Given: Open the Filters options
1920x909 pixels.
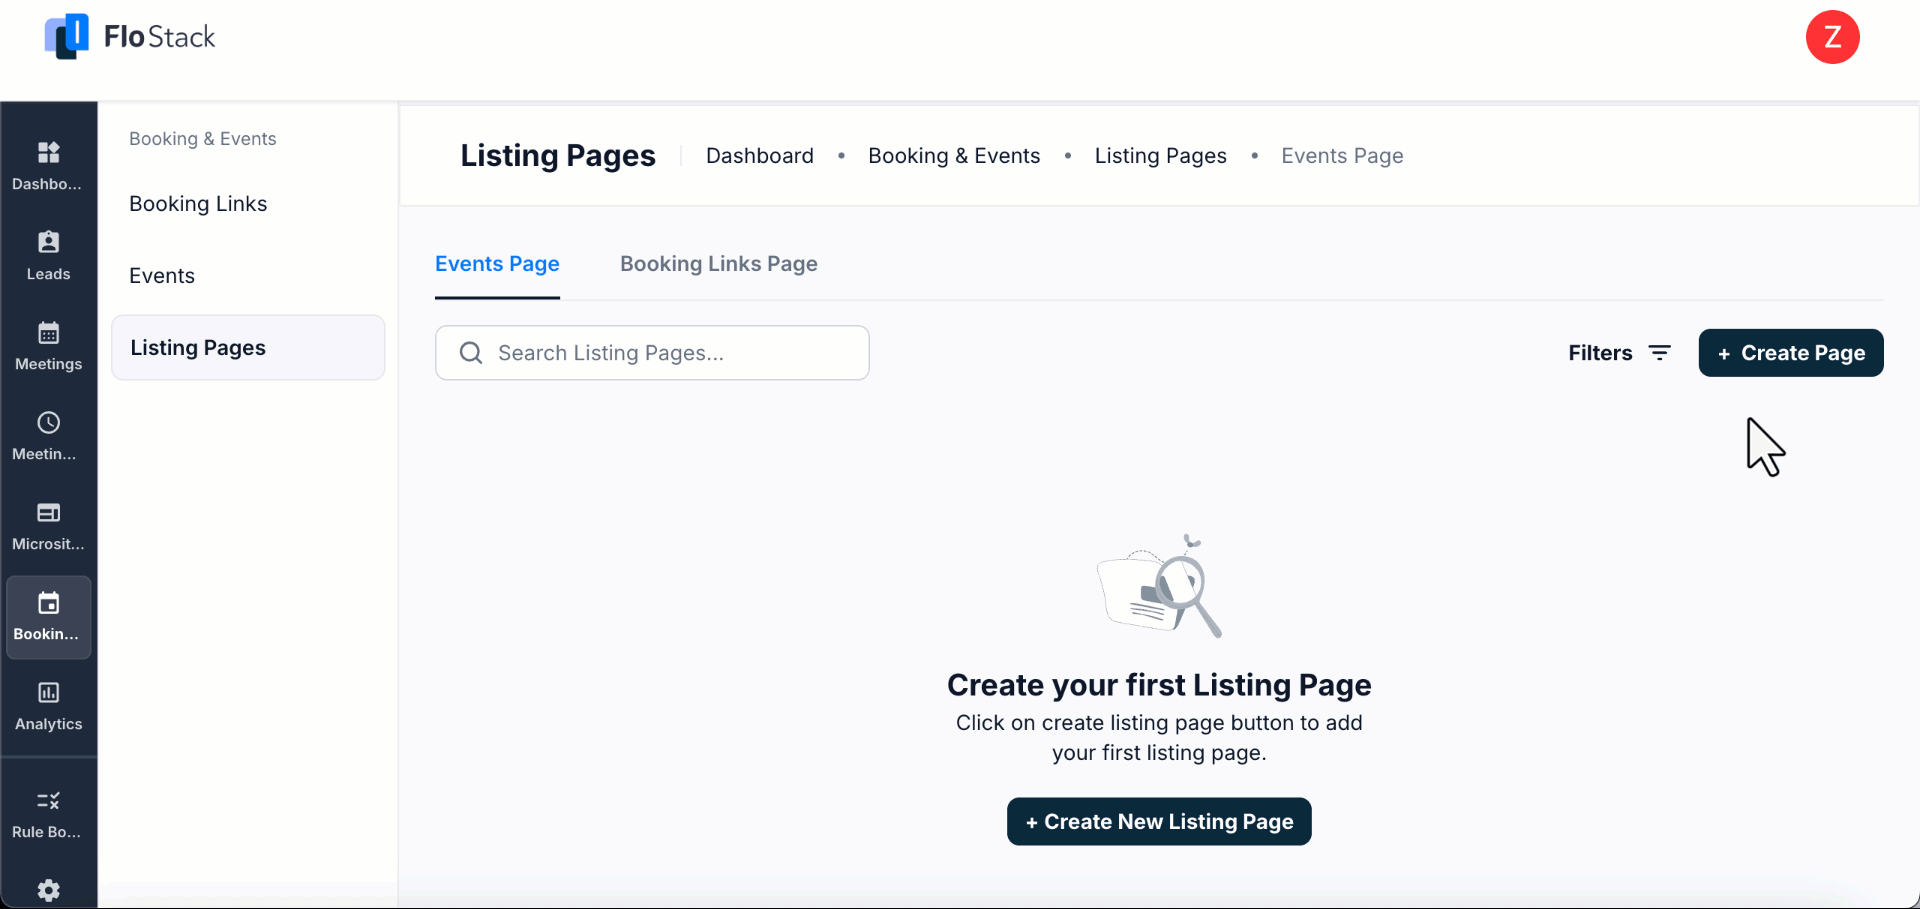Looking at the screenshot, I should (1618, 352).
